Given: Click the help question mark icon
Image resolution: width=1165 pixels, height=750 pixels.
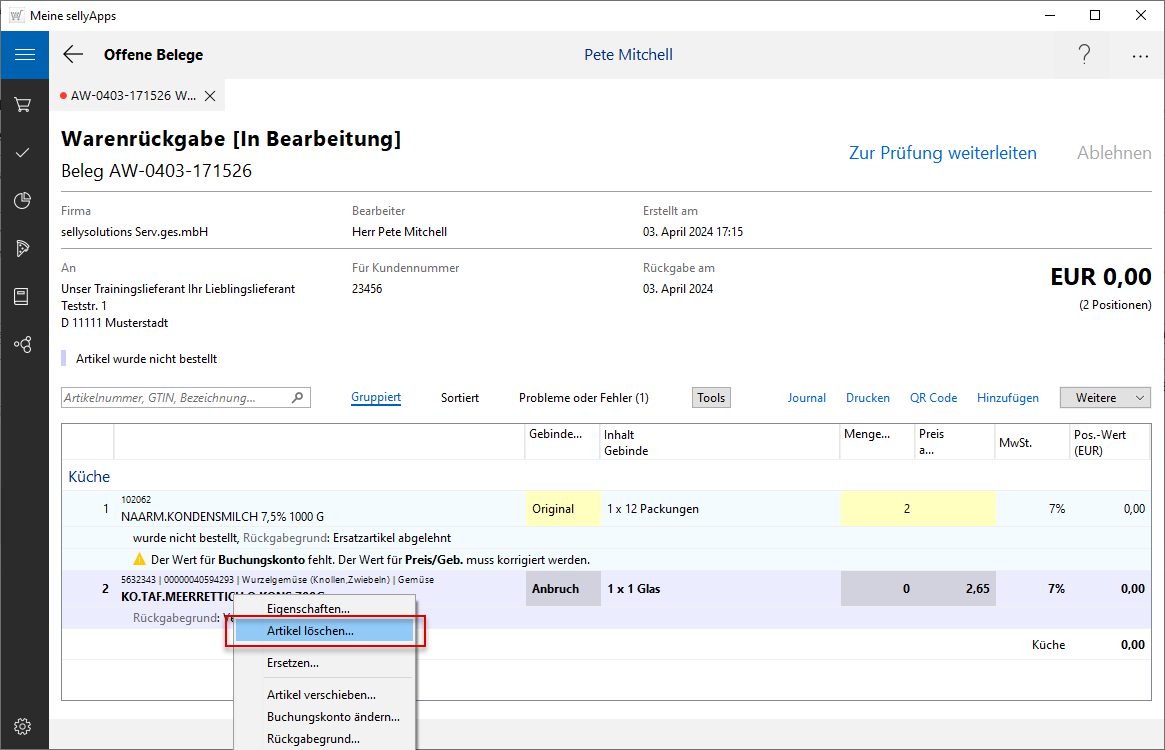Looking at the screenshot, I should click(1084, 55).
